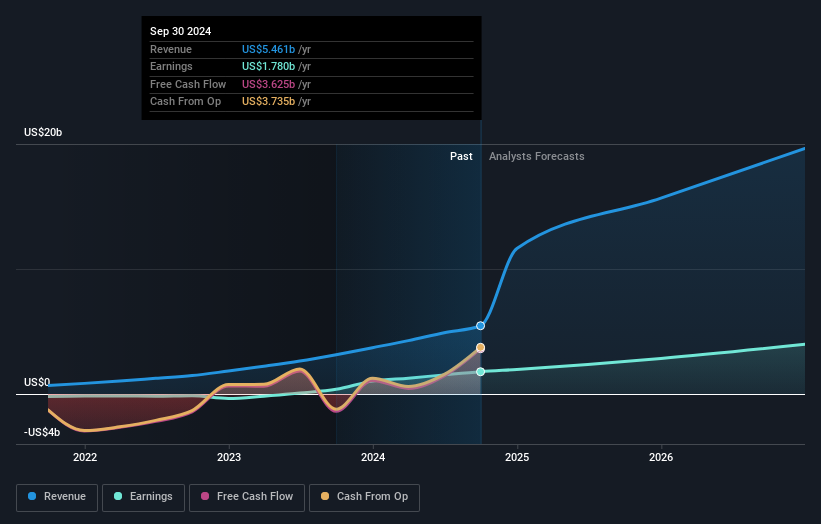821x524 pixels.
Task: Click the orange Cash From Op data marker
Action: coord(480,348)
